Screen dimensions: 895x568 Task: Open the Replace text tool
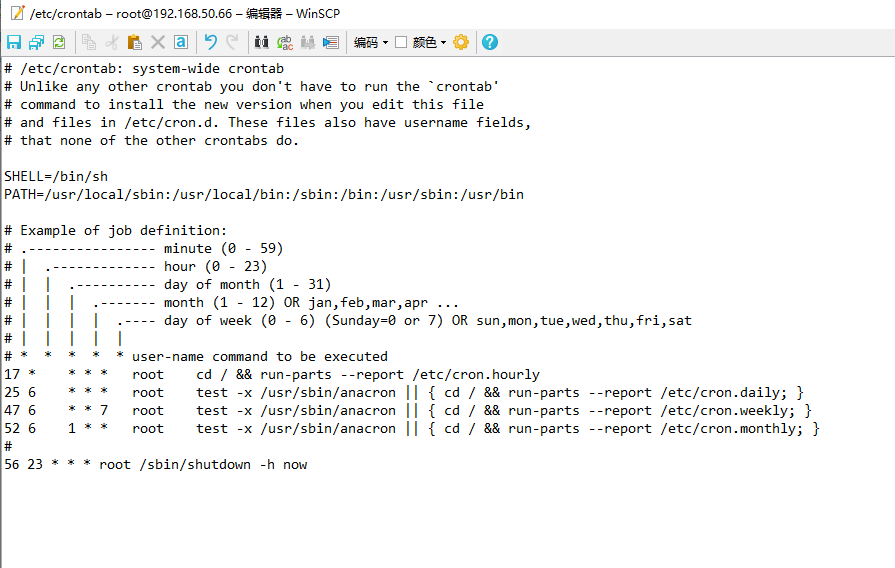[x=285, y=42]
